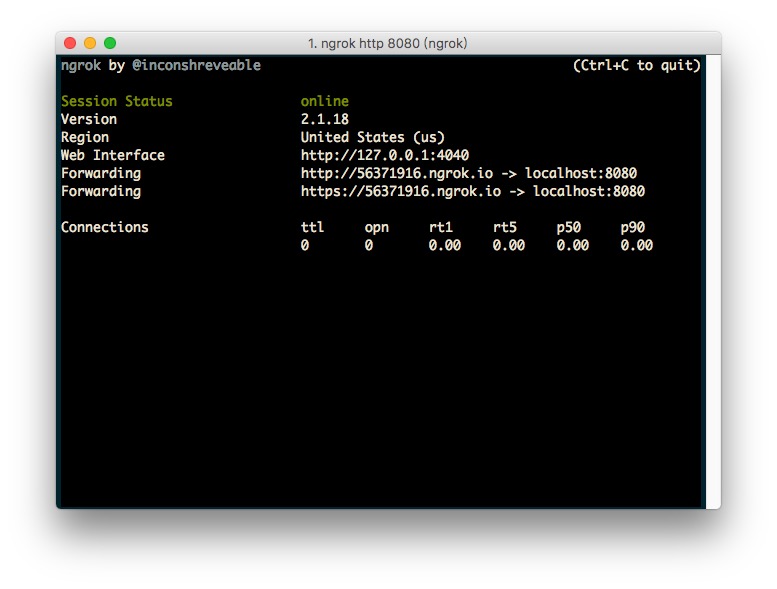The height and width of the screenshot is (589, 777).
Task: Click the 0 value under 'ttl'
Action: click(x=305, y=245)
